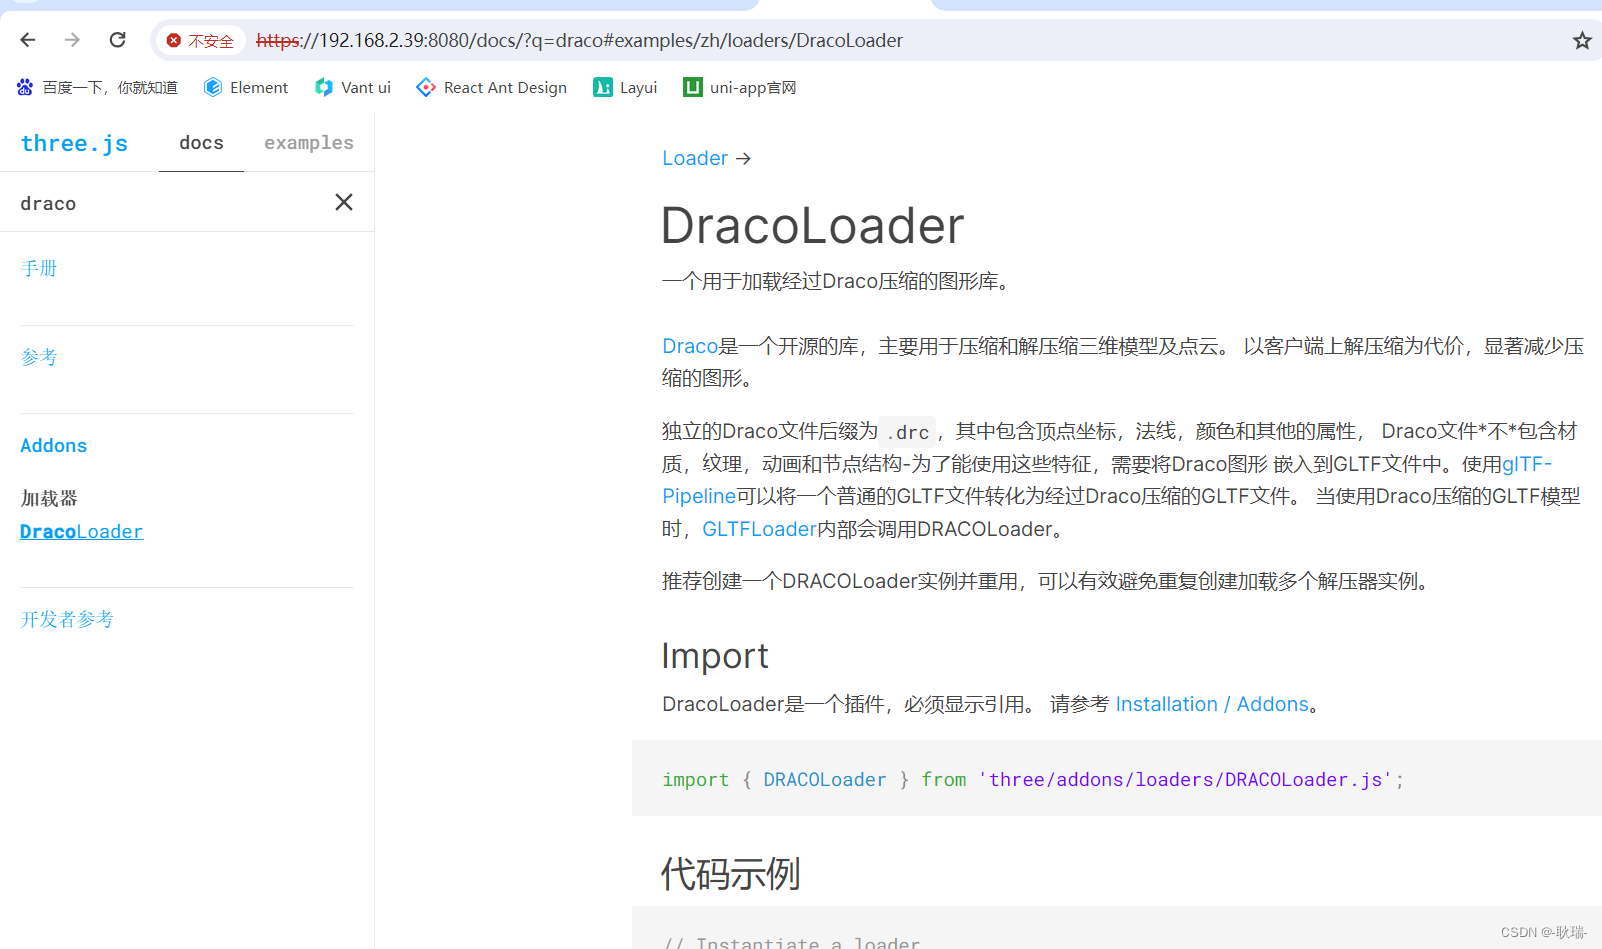Switch to the examples tab
The width and height of the screenshot is (1602, 949).
(308, 142)
